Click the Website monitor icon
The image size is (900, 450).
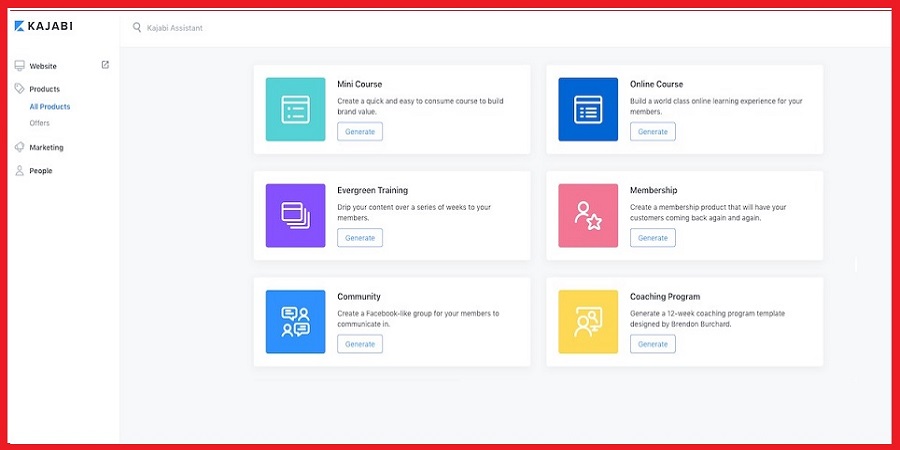pos(20,65)
